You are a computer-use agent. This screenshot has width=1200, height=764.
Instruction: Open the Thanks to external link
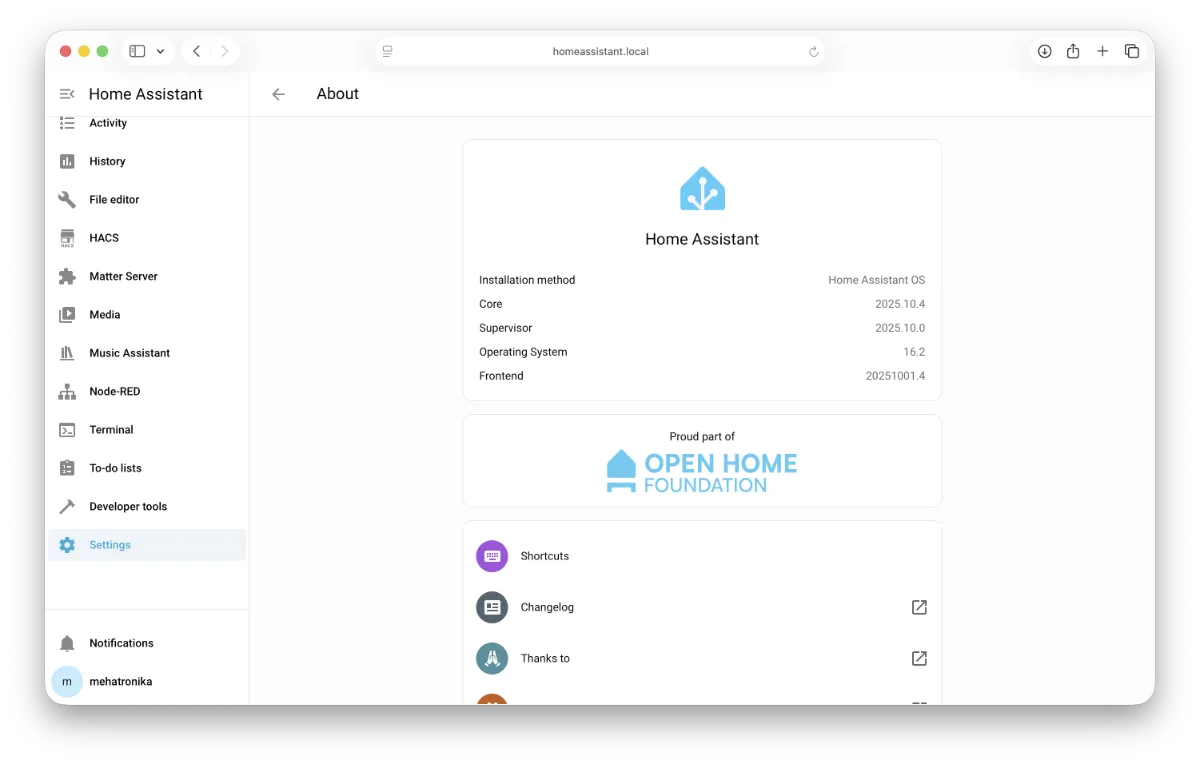tap(919, 658)
